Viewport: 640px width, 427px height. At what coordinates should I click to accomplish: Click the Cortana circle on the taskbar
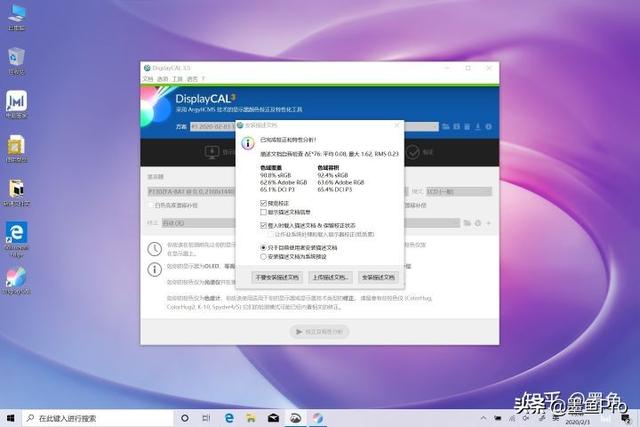[184, 418]
